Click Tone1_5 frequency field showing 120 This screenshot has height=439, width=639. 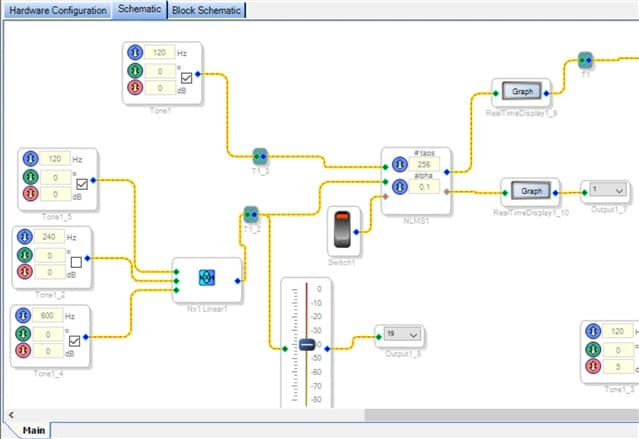coord(55,159)
